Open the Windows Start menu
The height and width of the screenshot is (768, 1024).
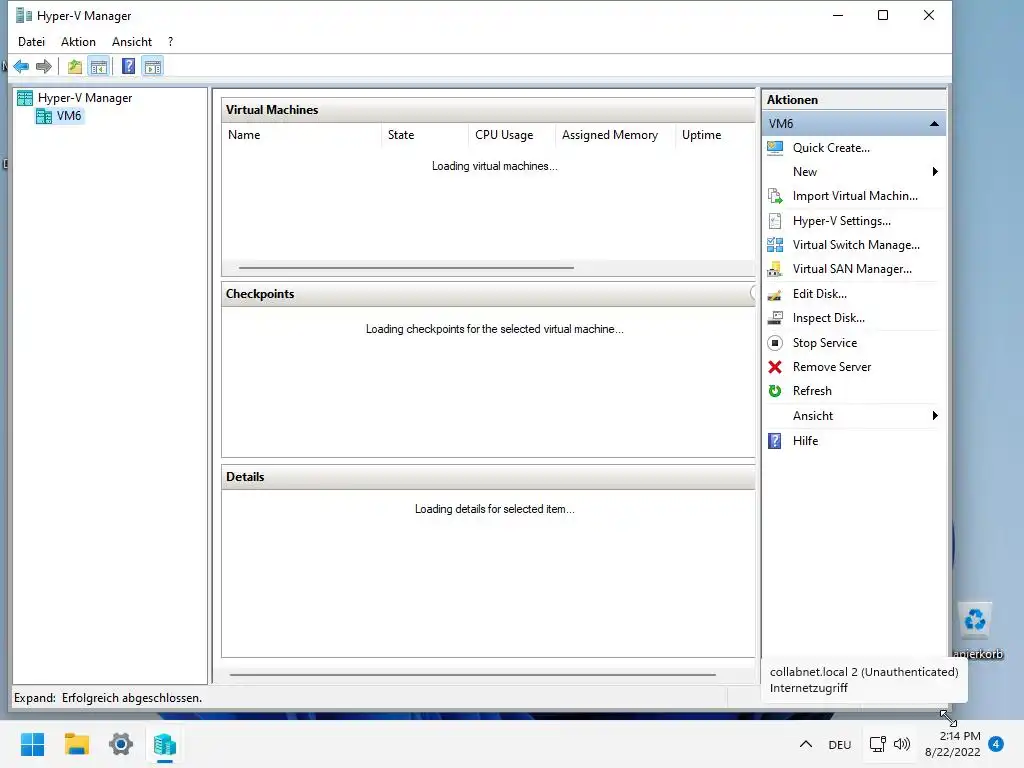33,744
